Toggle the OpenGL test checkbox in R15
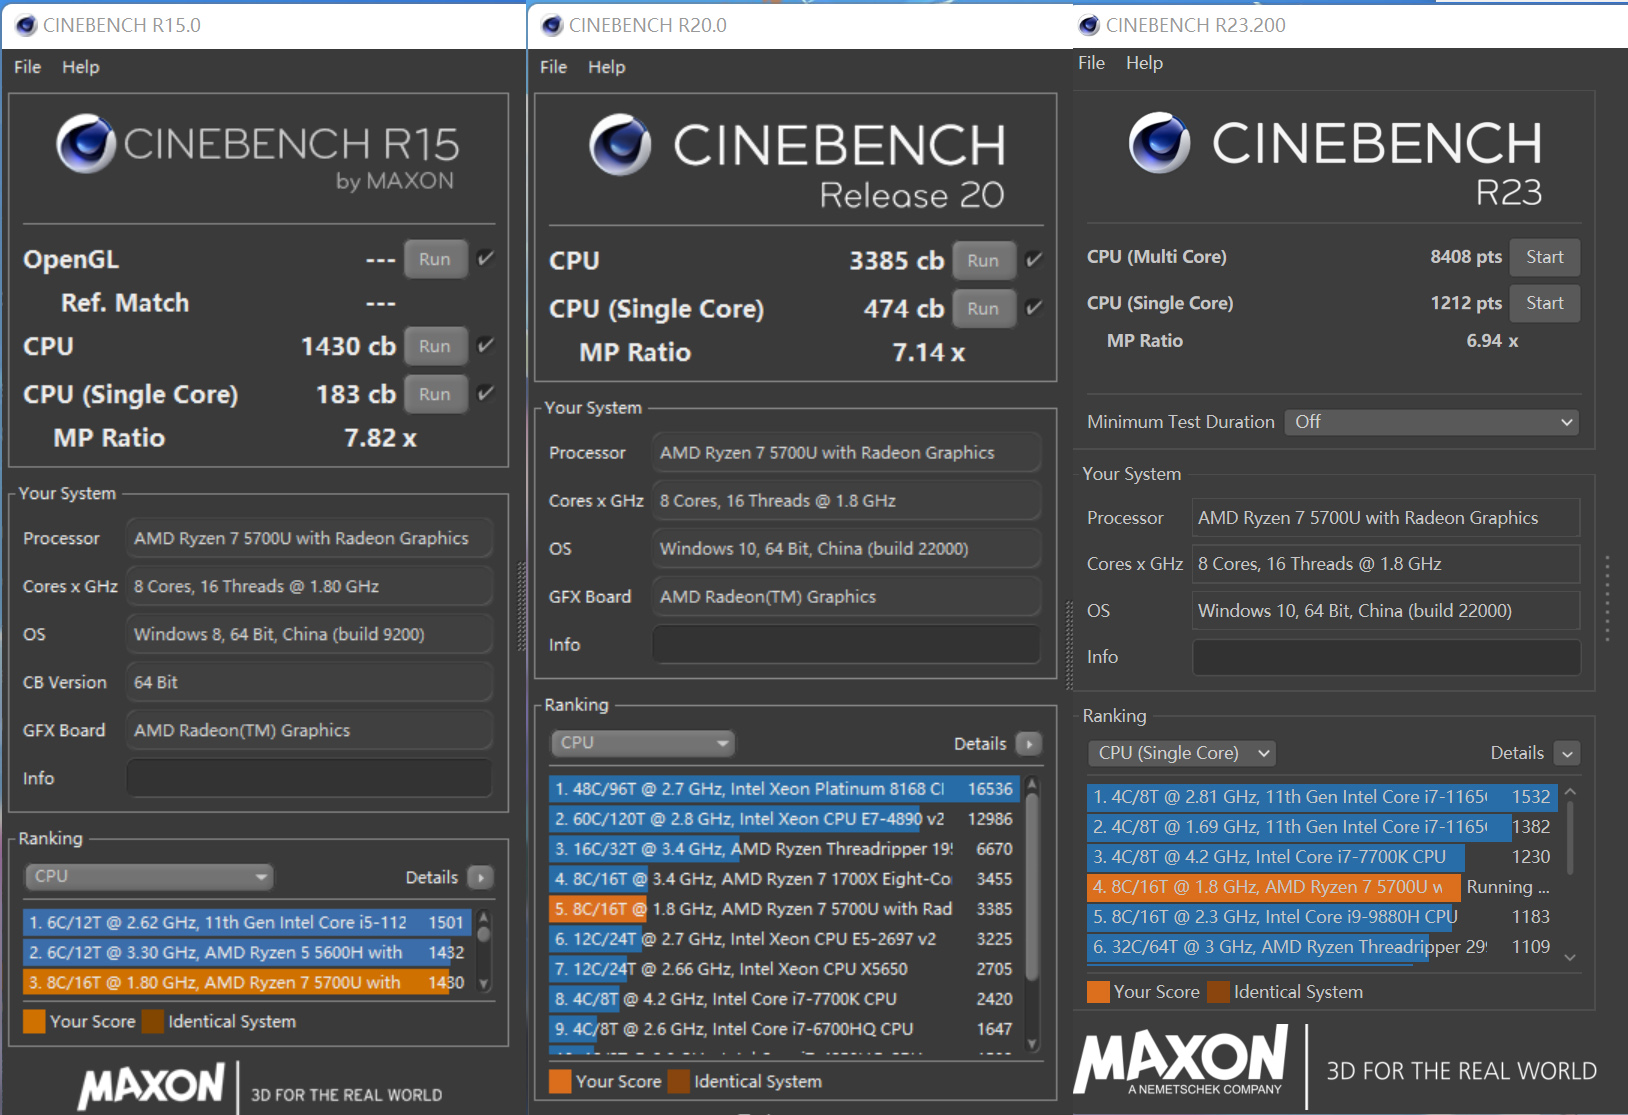This screenshot has width=1628, height=1115. point(486,258)
